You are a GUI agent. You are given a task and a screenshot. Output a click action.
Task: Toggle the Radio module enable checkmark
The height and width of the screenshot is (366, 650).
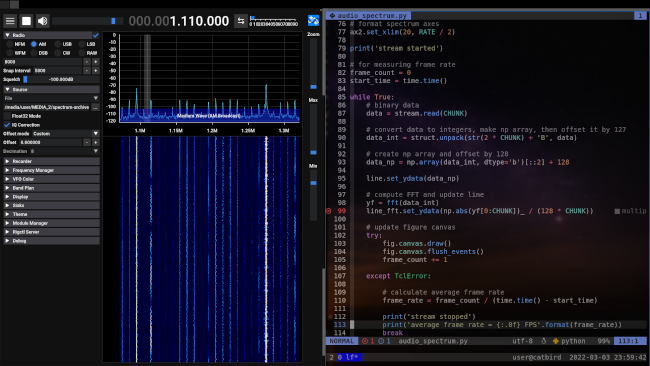(x=96, y=35)
